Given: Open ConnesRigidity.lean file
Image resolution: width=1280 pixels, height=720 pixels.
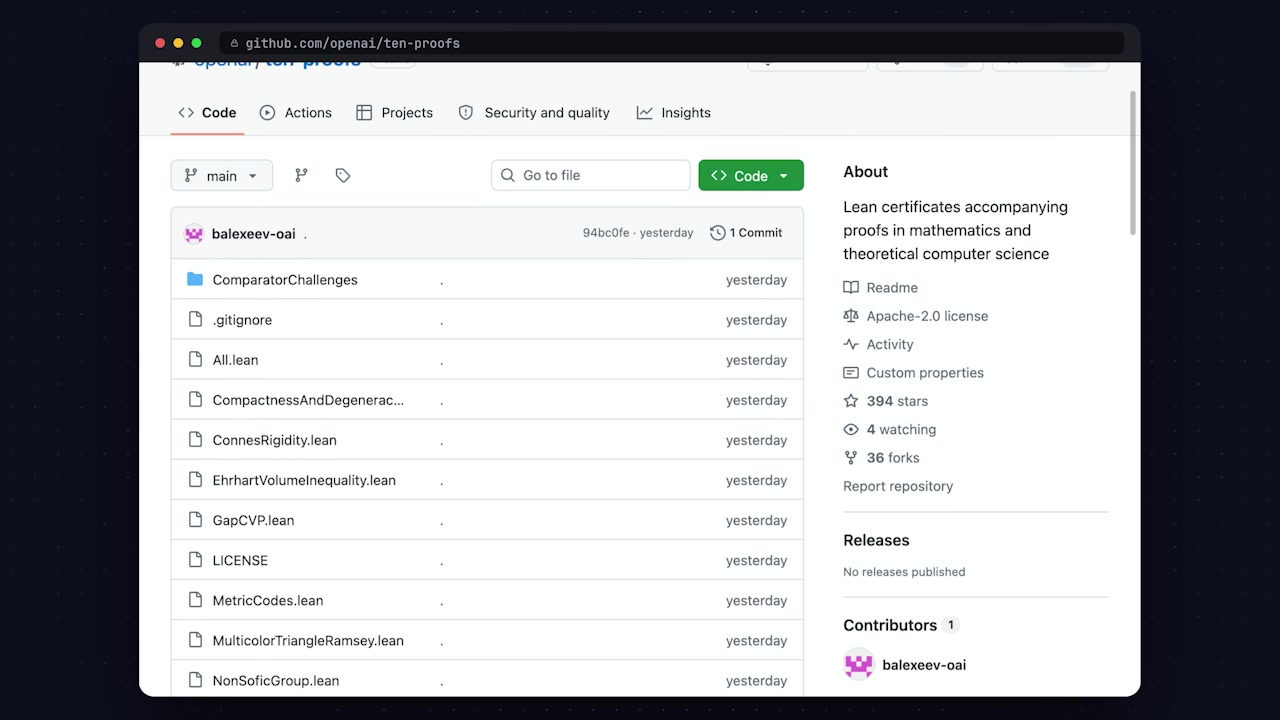Looking at the screenshot, I should [274, 440].
